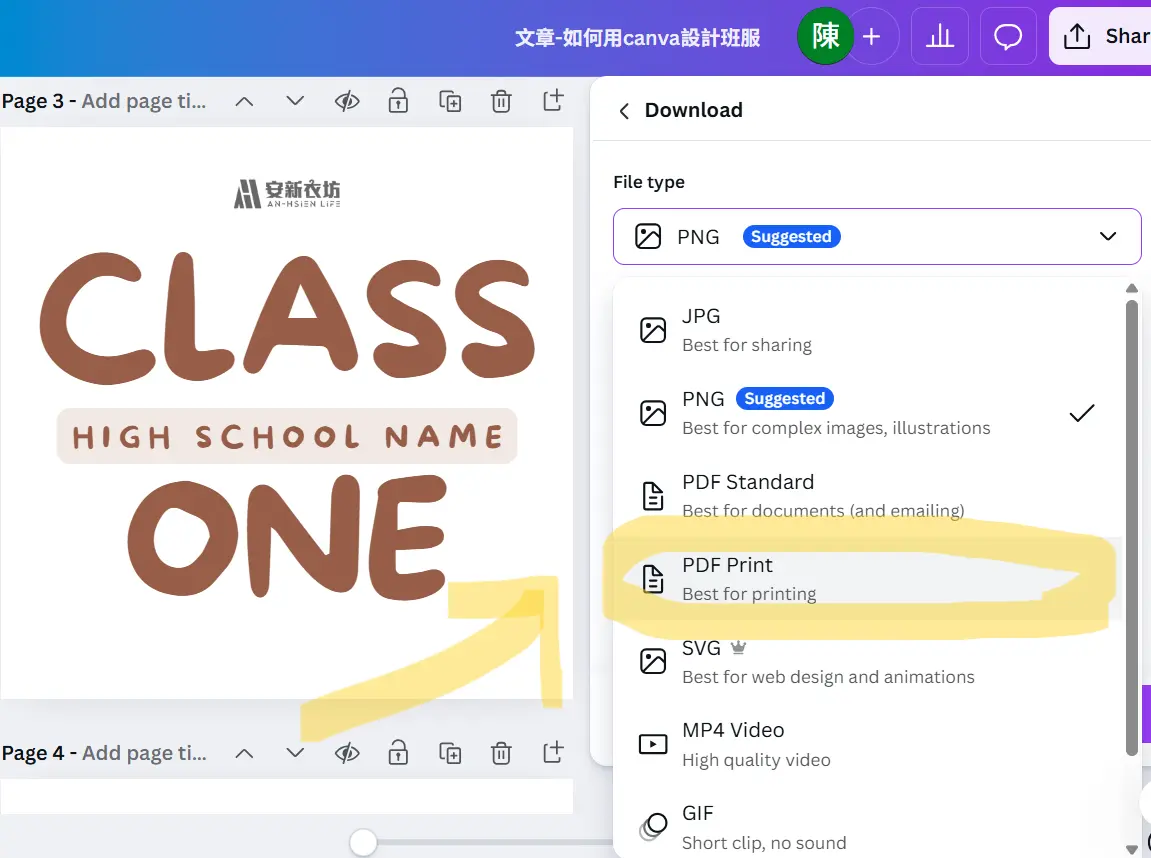Hide Page 4 using the eye icon

(347, 753)
